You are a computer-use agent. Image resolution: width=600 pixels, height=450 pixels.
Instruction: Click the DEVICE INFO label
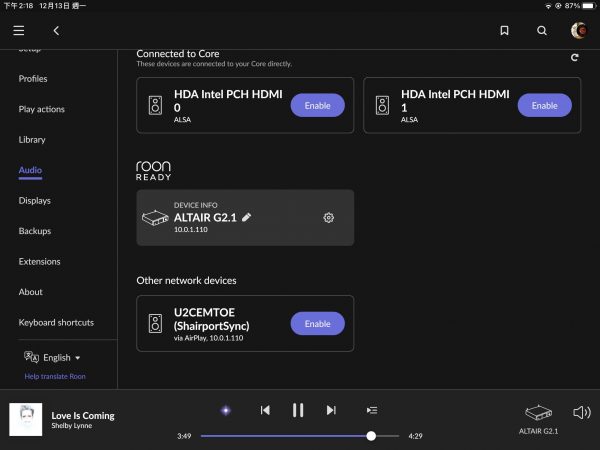(196, 205)
